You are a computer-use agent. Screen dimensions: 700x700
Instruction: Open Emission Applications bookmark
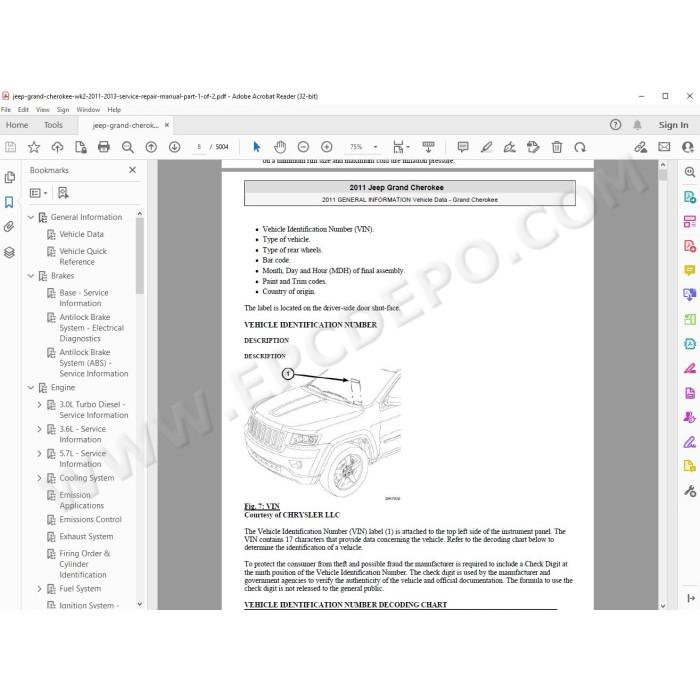click(82, 500)
